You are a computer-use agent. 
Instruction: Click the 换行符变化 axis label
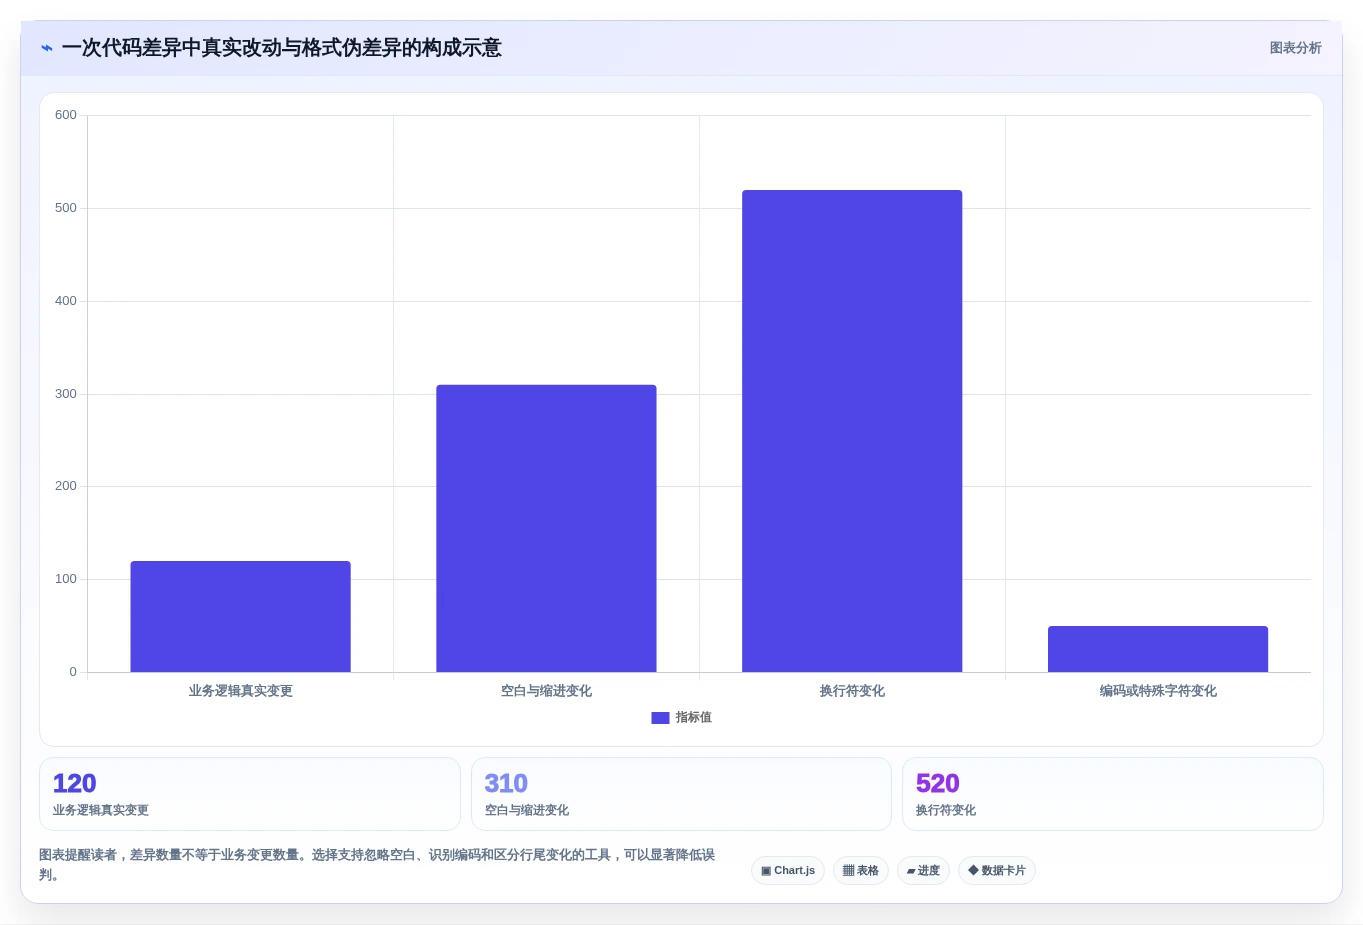[x=852, y=691]
